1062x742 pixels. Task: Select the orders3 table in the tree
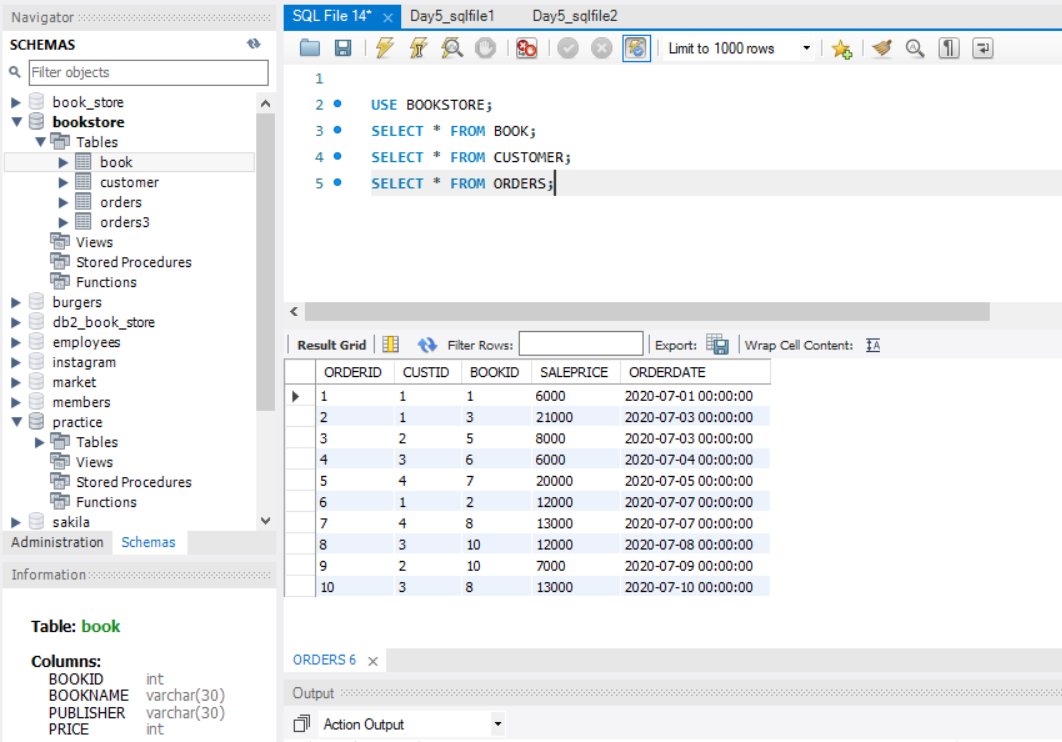coord(125,222)
